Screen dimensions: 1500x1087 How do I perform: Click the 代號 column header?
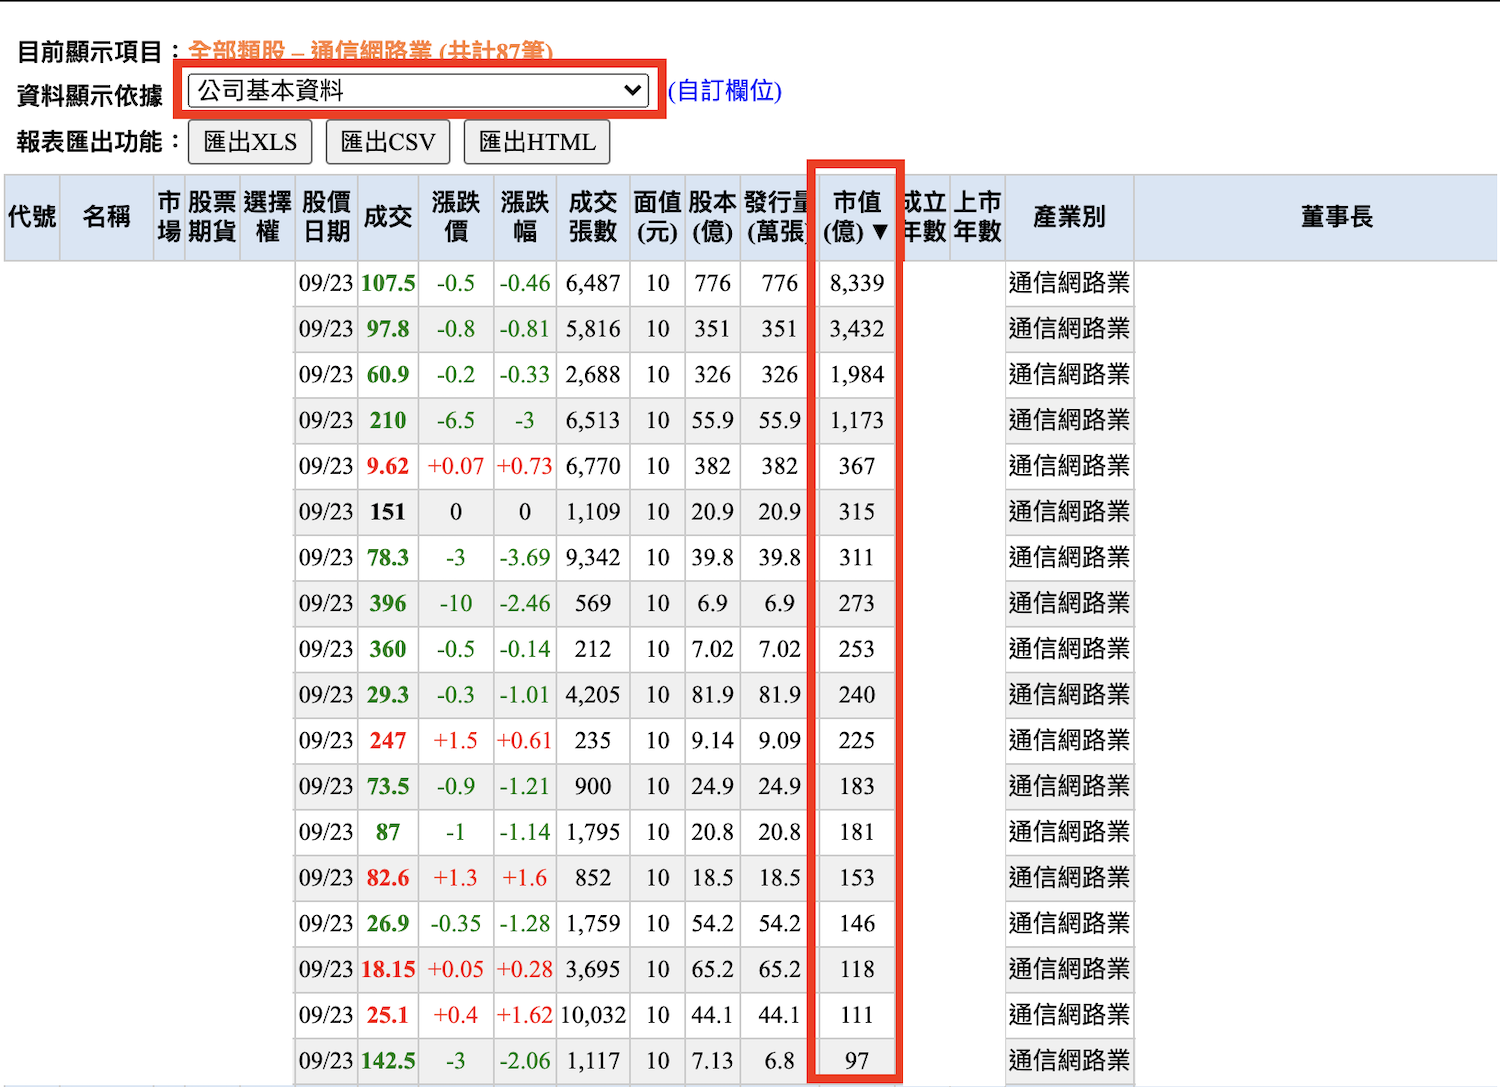[x=32, y=217]
